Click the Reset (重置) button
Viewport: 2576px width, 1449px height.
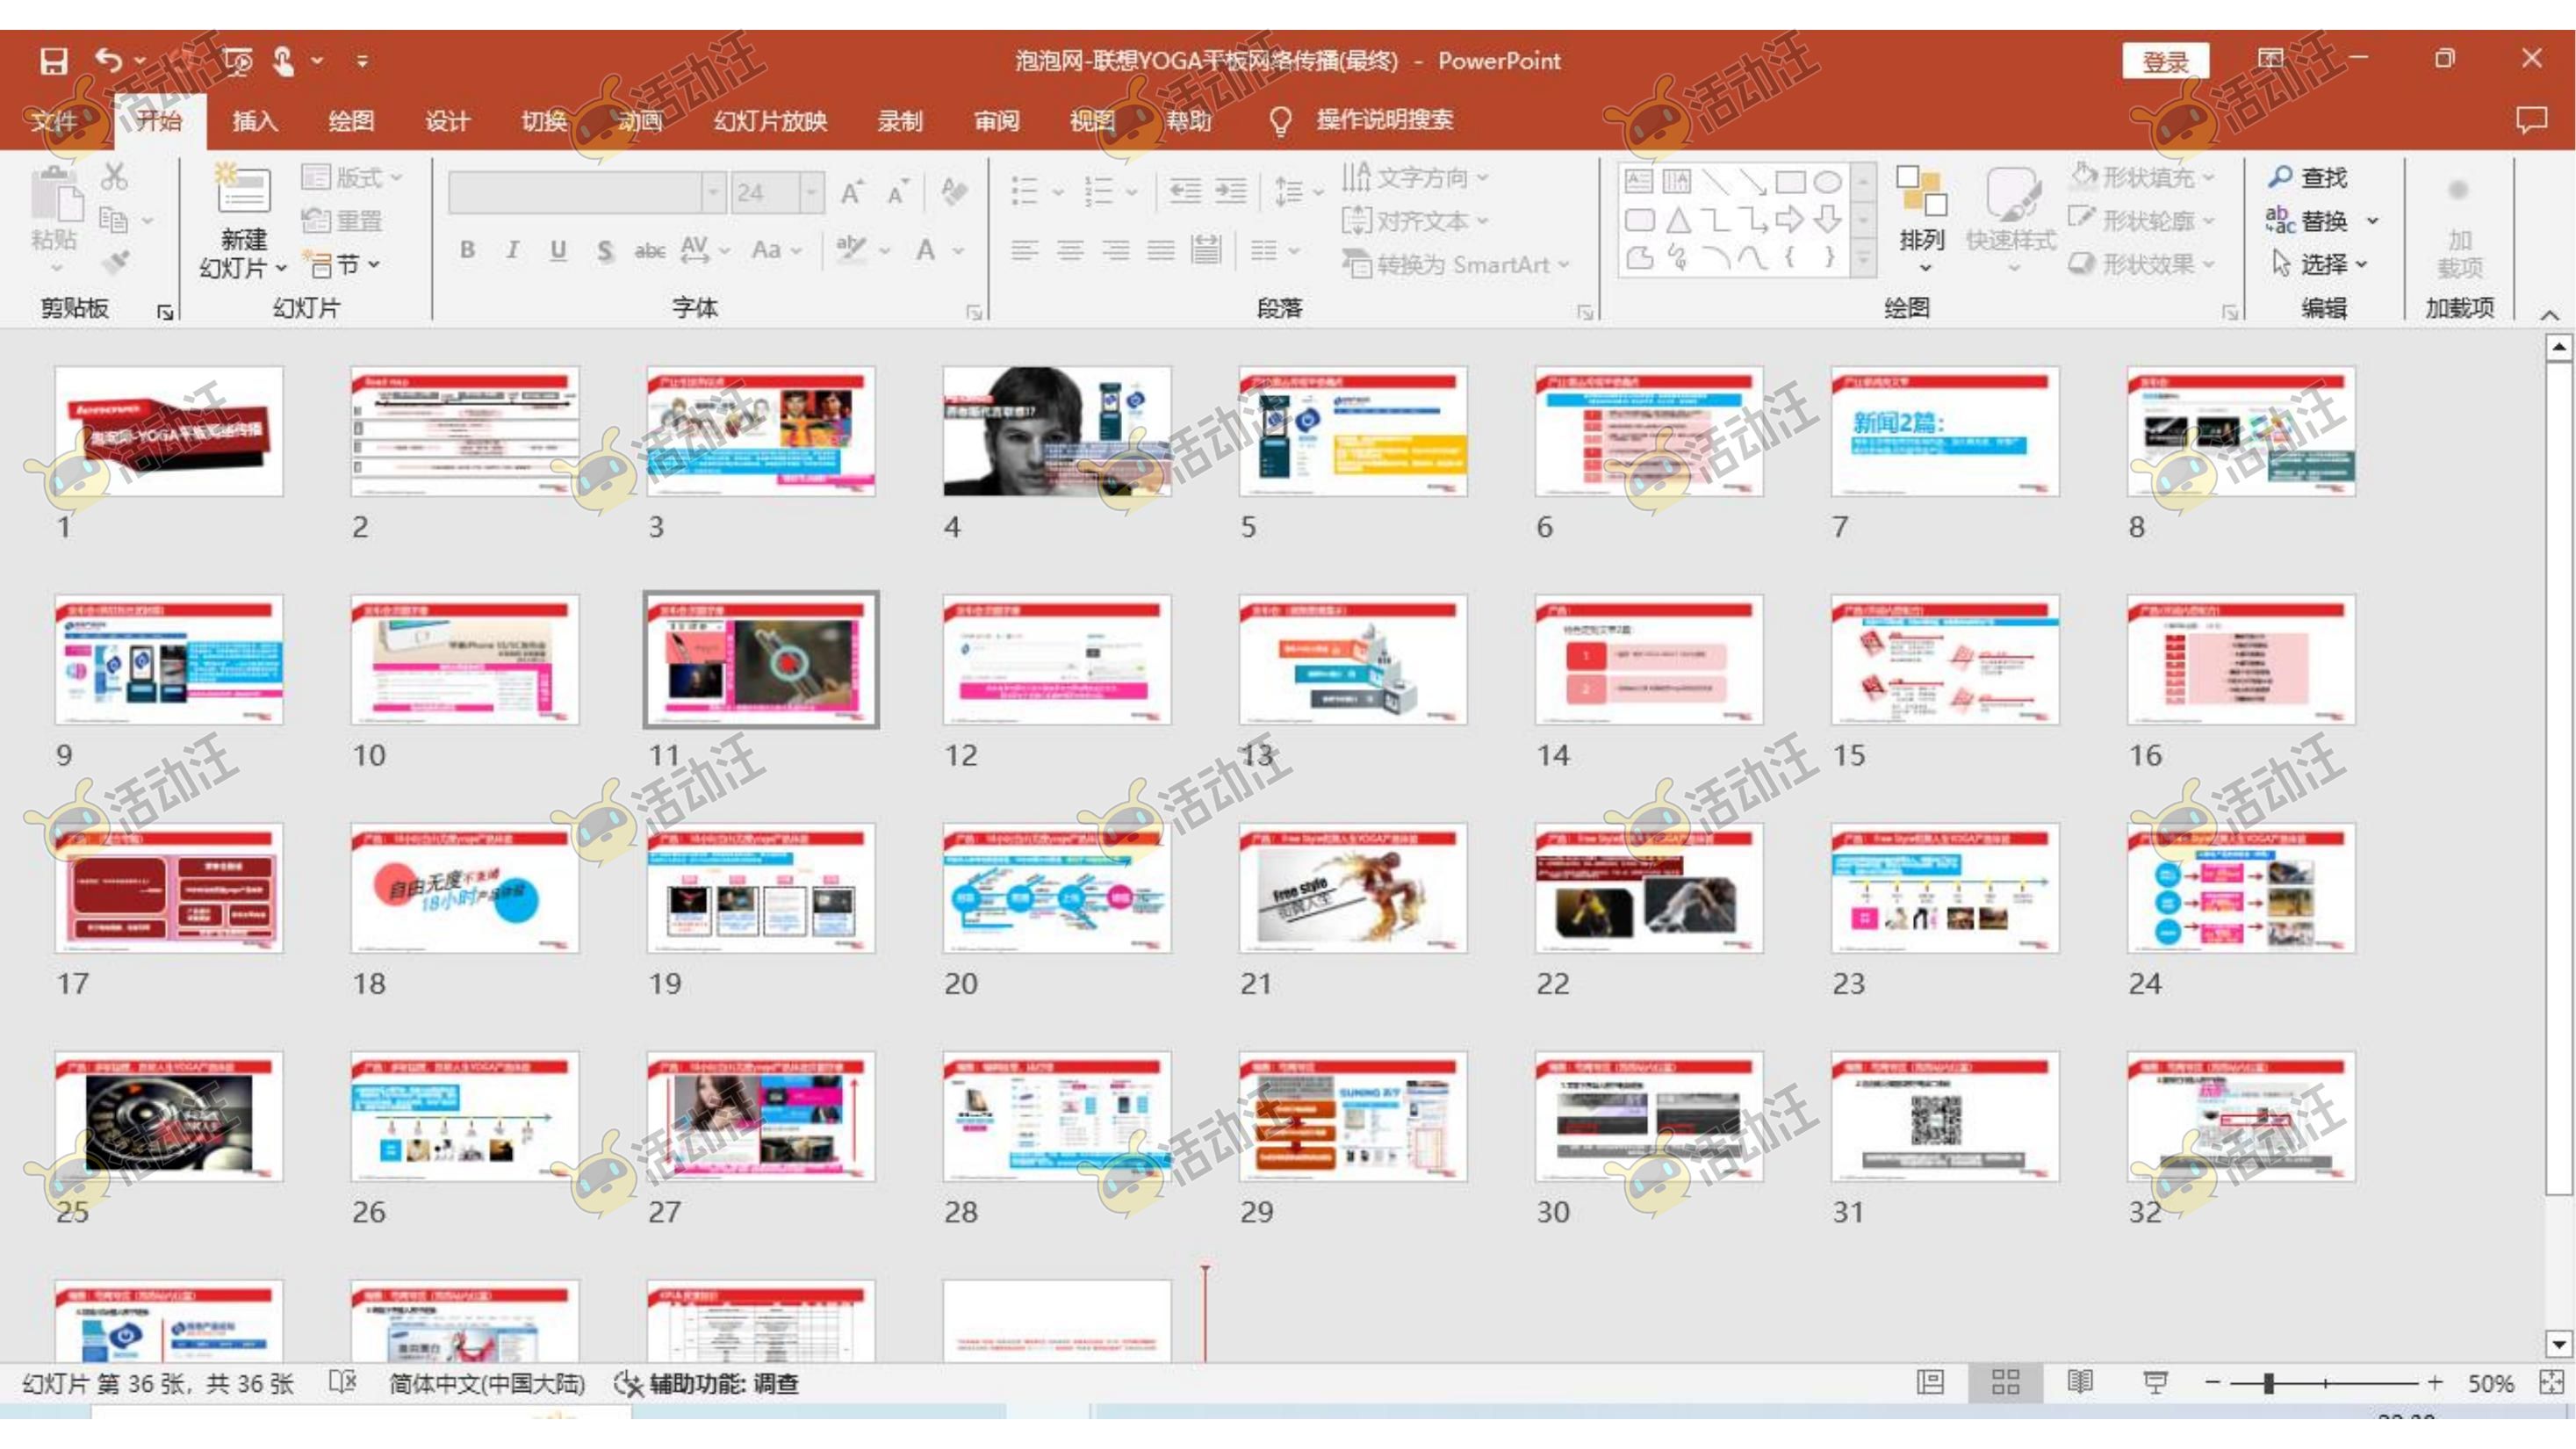342,221
